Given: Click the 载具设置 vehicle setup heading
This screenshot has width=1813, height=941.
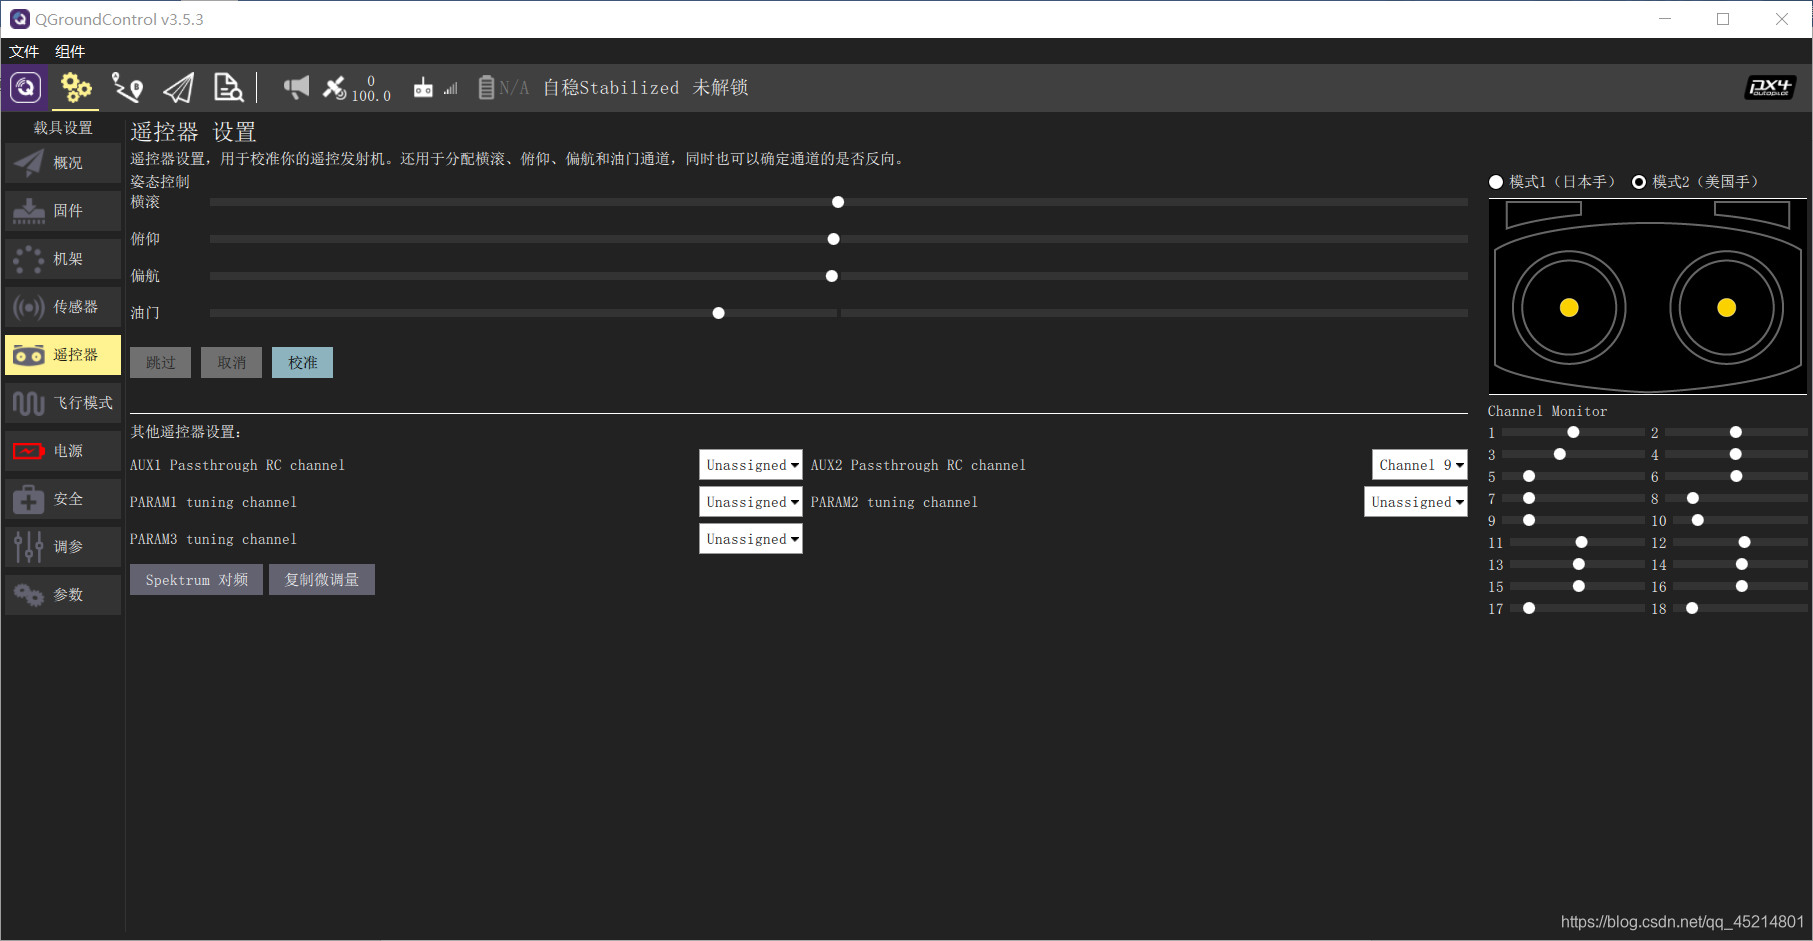Looking at the screenshot, I should click(63, 128).
